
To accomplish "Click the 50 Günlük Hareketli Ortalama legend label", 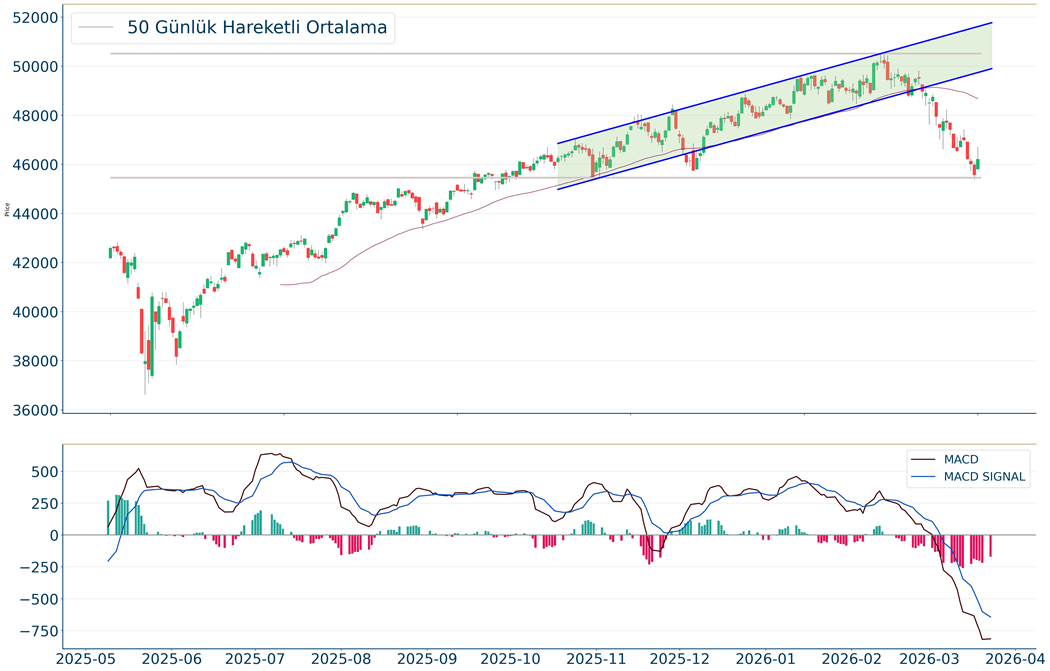I will coord(257,28).
